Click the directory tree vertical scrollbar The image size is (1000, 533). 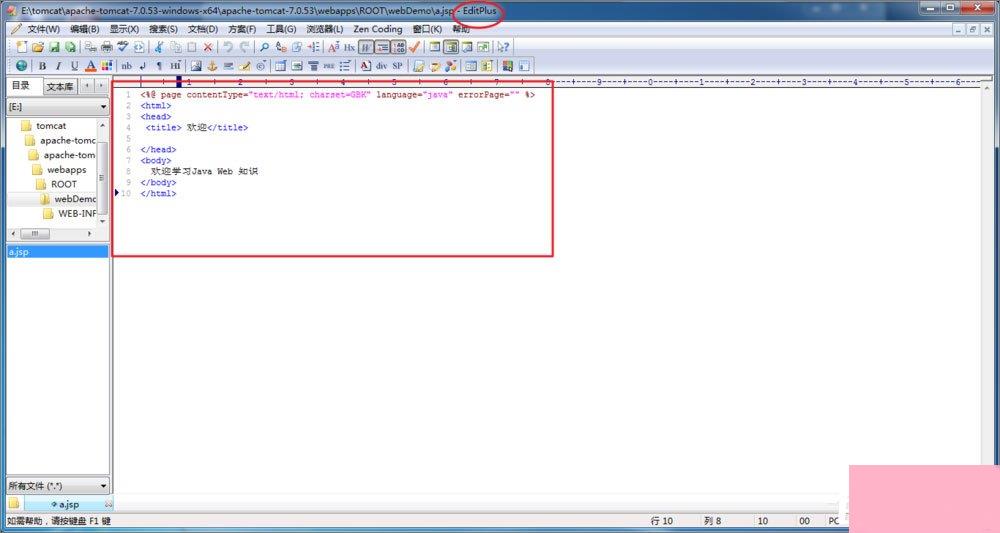coord(103,172)
